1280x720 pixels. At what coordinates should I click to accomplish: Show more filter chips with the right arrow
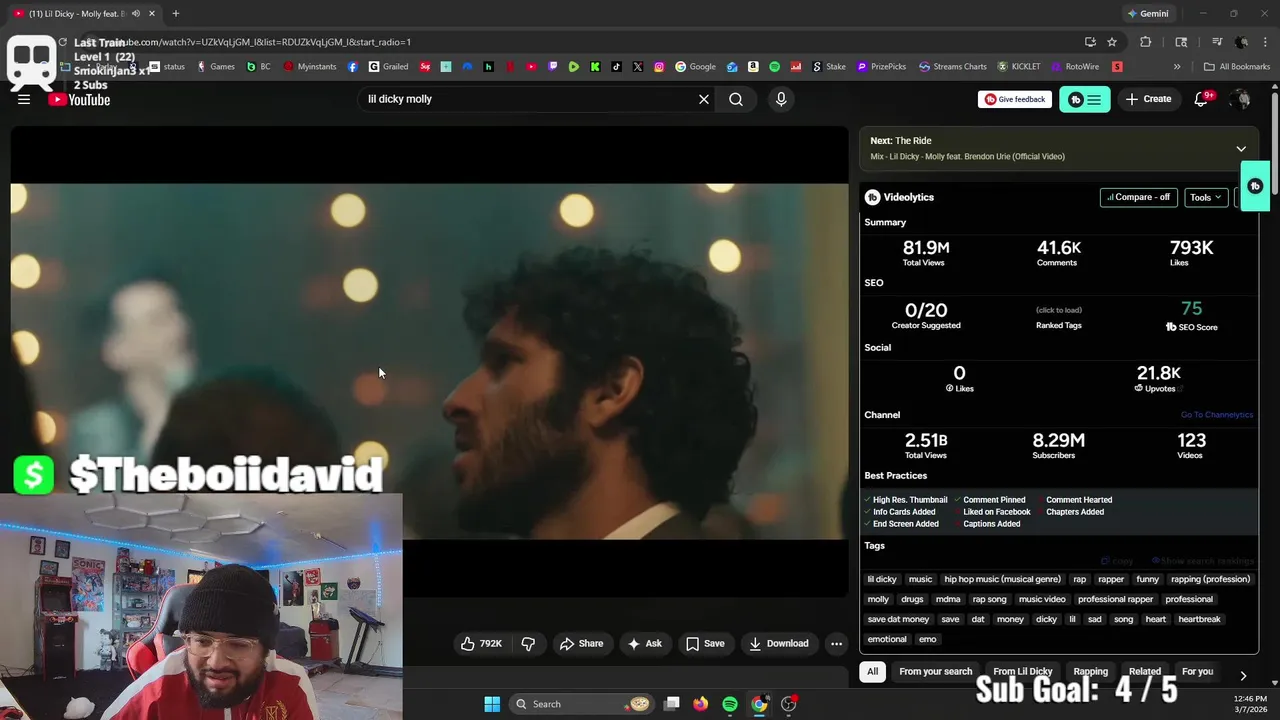[1243, 676]
